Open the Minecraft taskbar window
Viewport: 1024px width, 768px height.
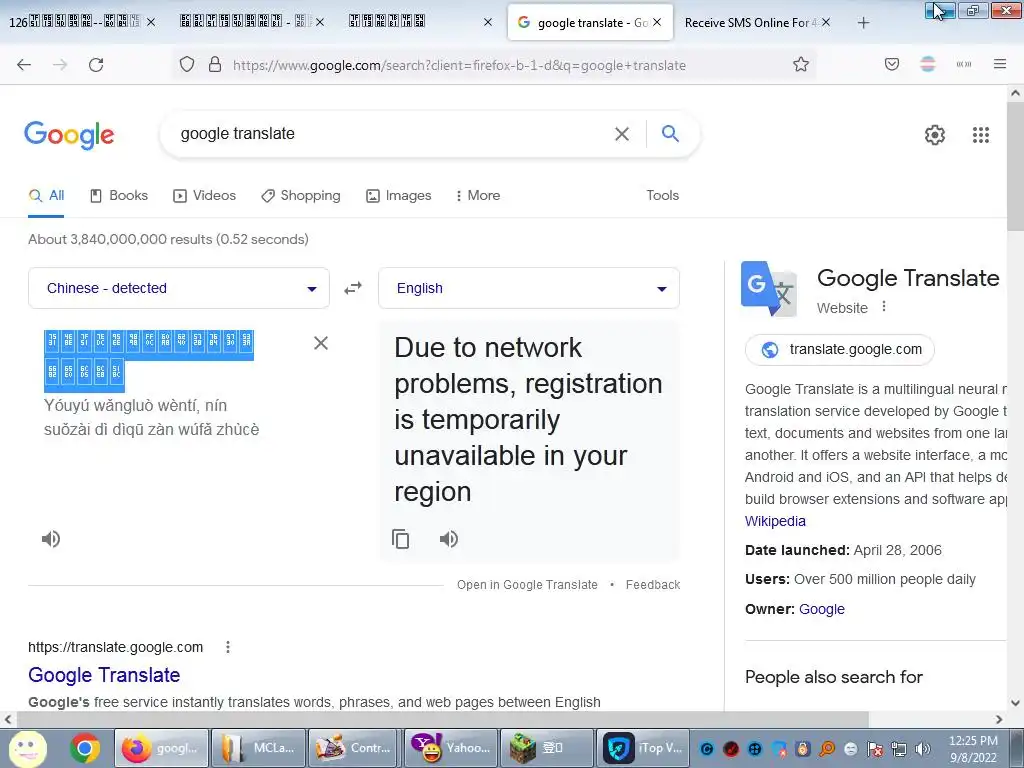click(547, 748)
